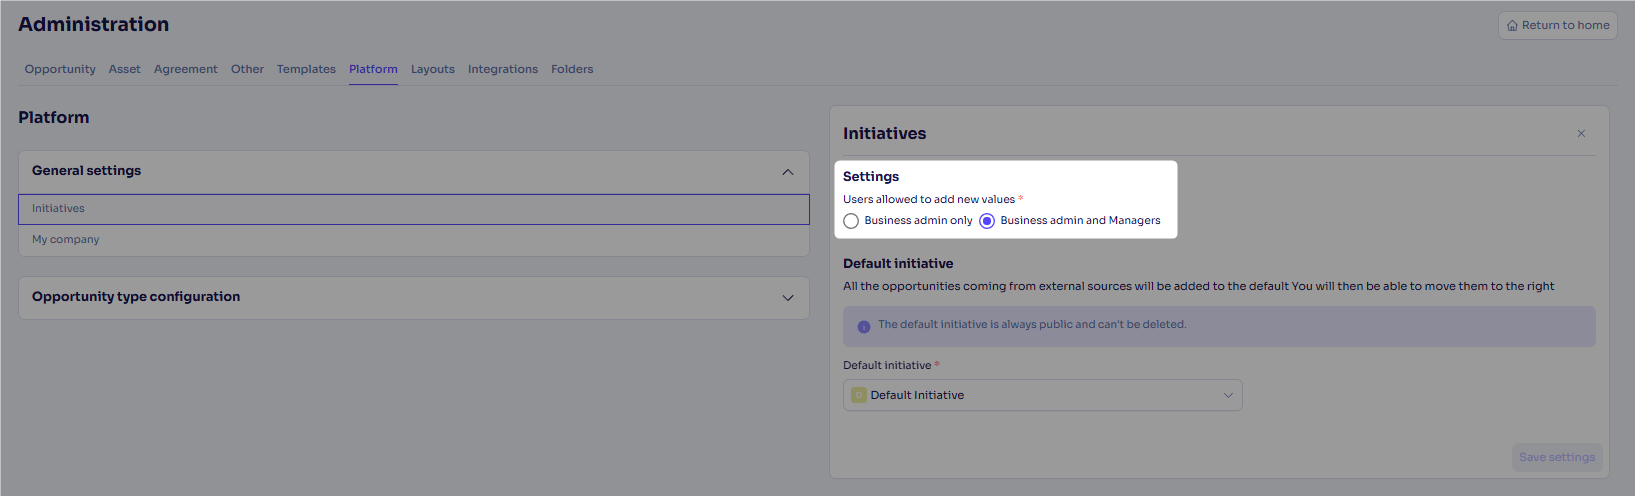Select Initiatives item in General settings

pos(58,209)
